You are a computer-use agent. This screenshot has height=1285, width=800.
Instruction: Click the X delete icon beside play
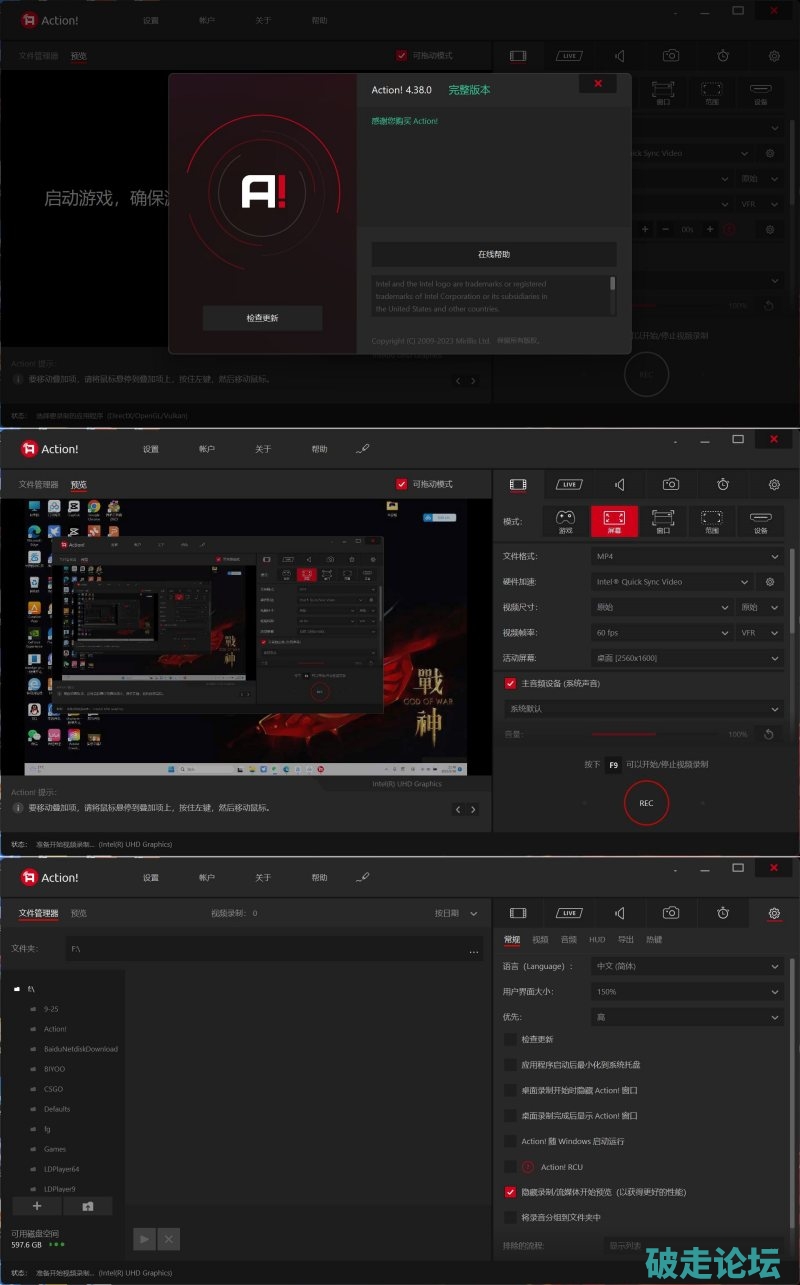click(x=169, y=1239)
